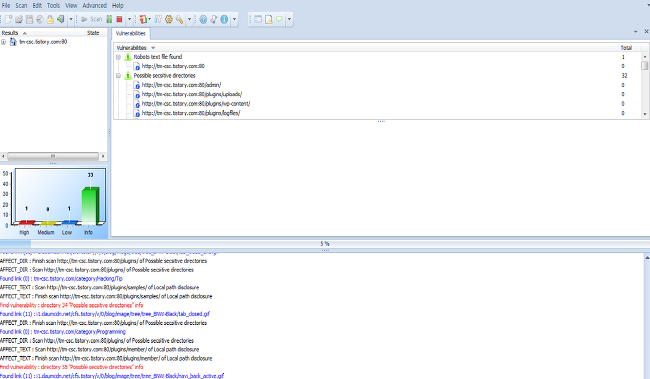
Task: Select tm-csc.tistory.com:80 in Results tree
Action: (43, 42)
